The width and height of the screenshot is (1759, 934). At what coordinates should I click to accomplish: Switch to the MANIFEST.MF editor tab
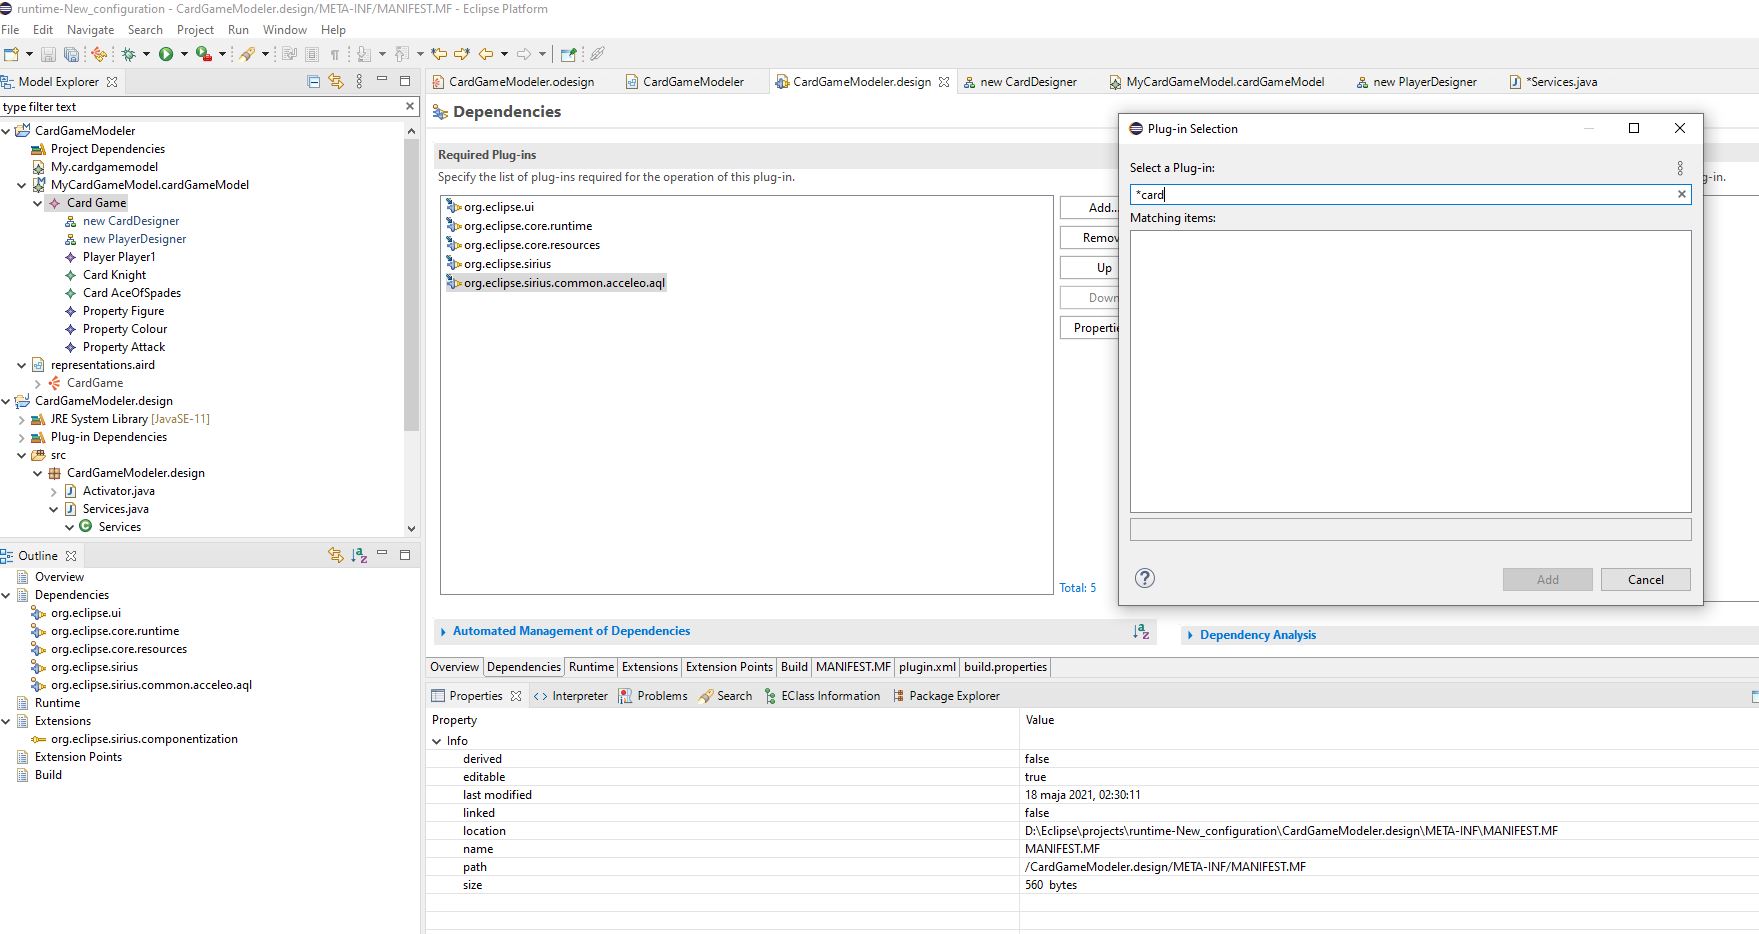coord(853,667)
